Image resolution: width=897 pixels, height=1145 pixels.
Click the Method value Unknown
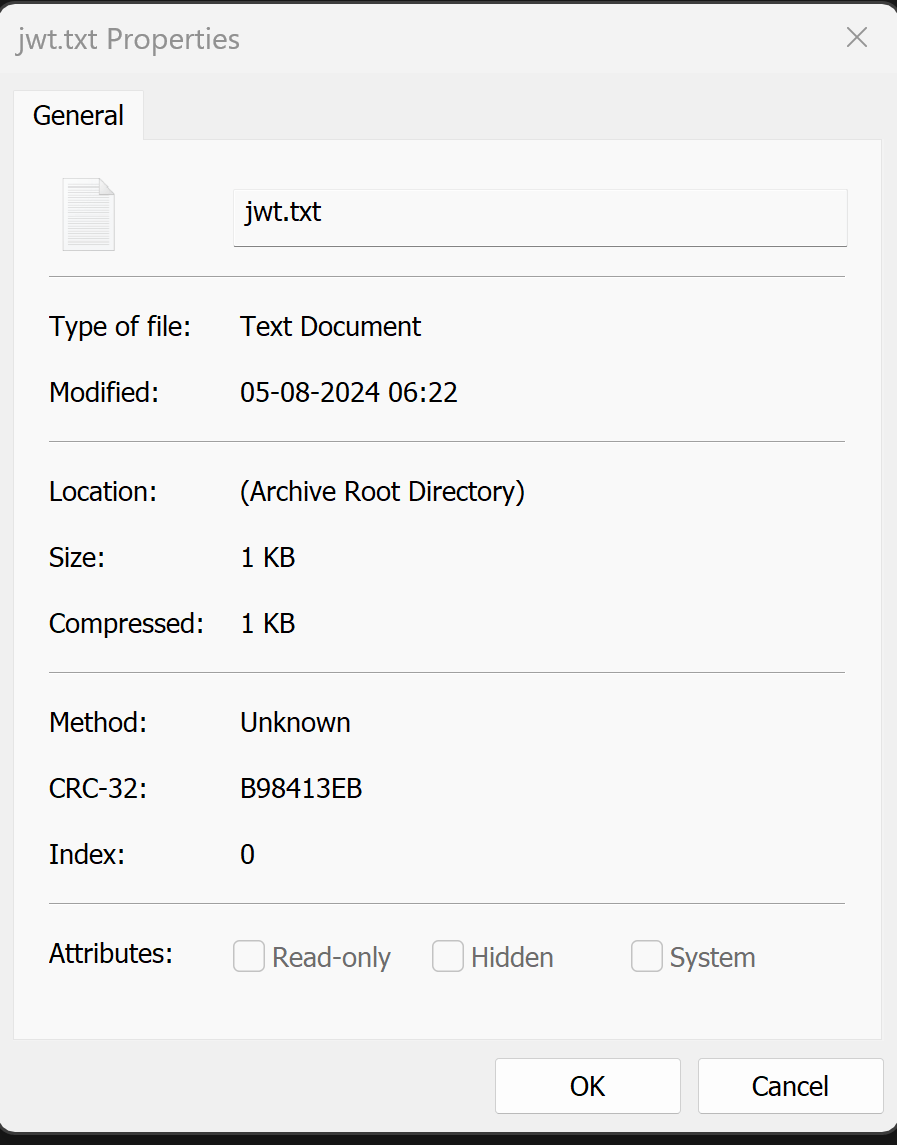[295, 723]
